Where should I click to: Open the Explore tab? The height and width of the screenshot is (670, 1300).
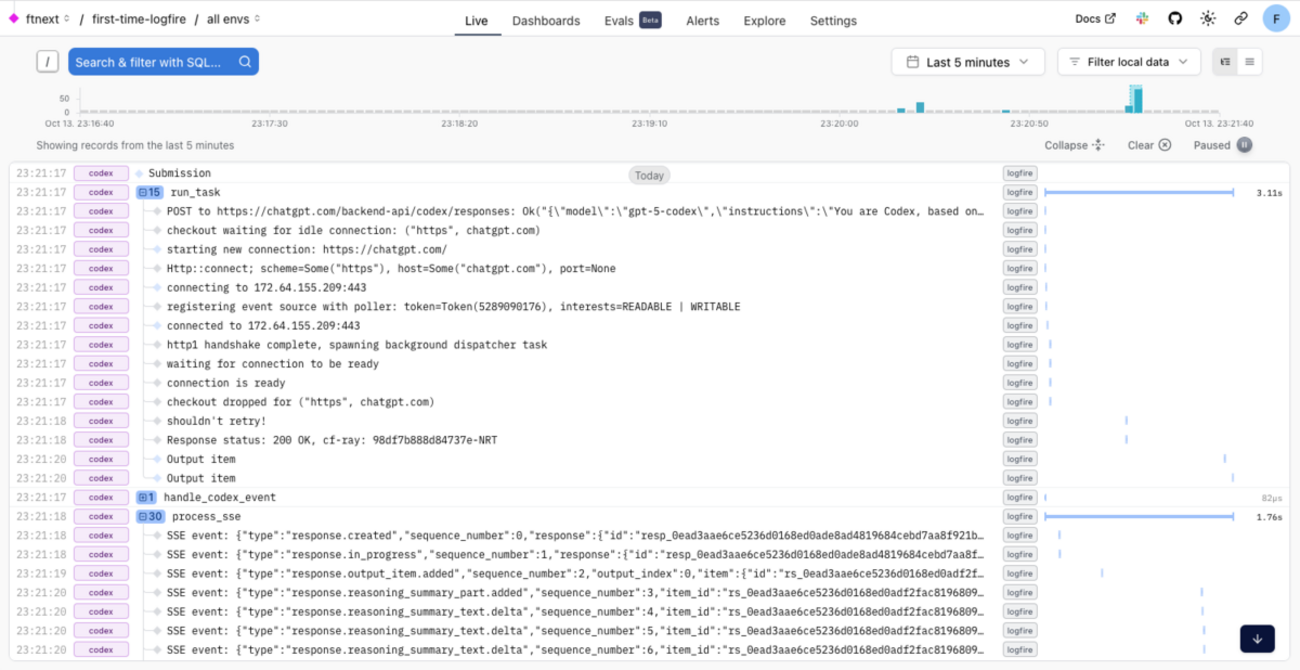764,20
